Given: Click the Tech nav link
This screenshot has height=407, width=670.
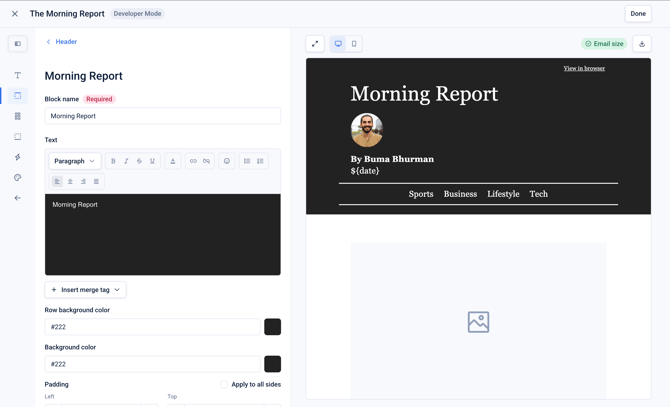Looking at the screenshot, I should 538,194.
